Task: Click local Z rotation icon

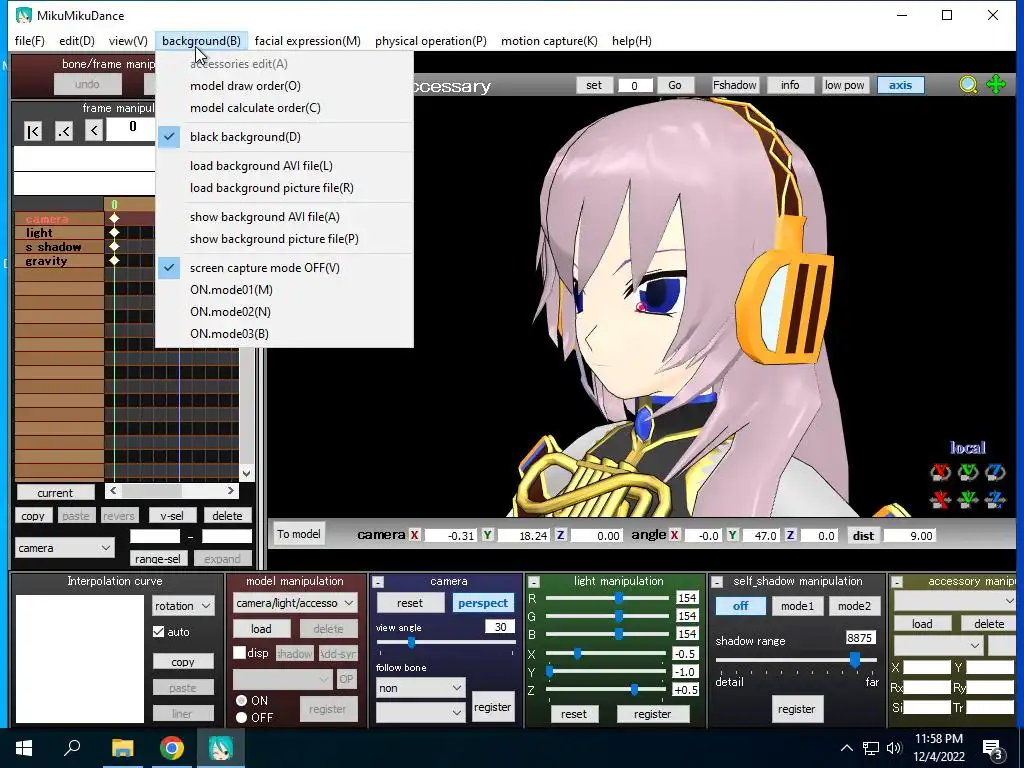Action: click(x=995, y=472)
